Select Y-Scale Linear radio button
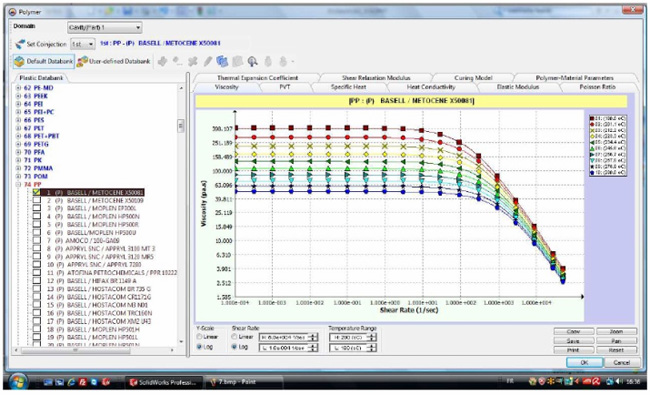Screen dimensions: 650x395 click(199, 337)
